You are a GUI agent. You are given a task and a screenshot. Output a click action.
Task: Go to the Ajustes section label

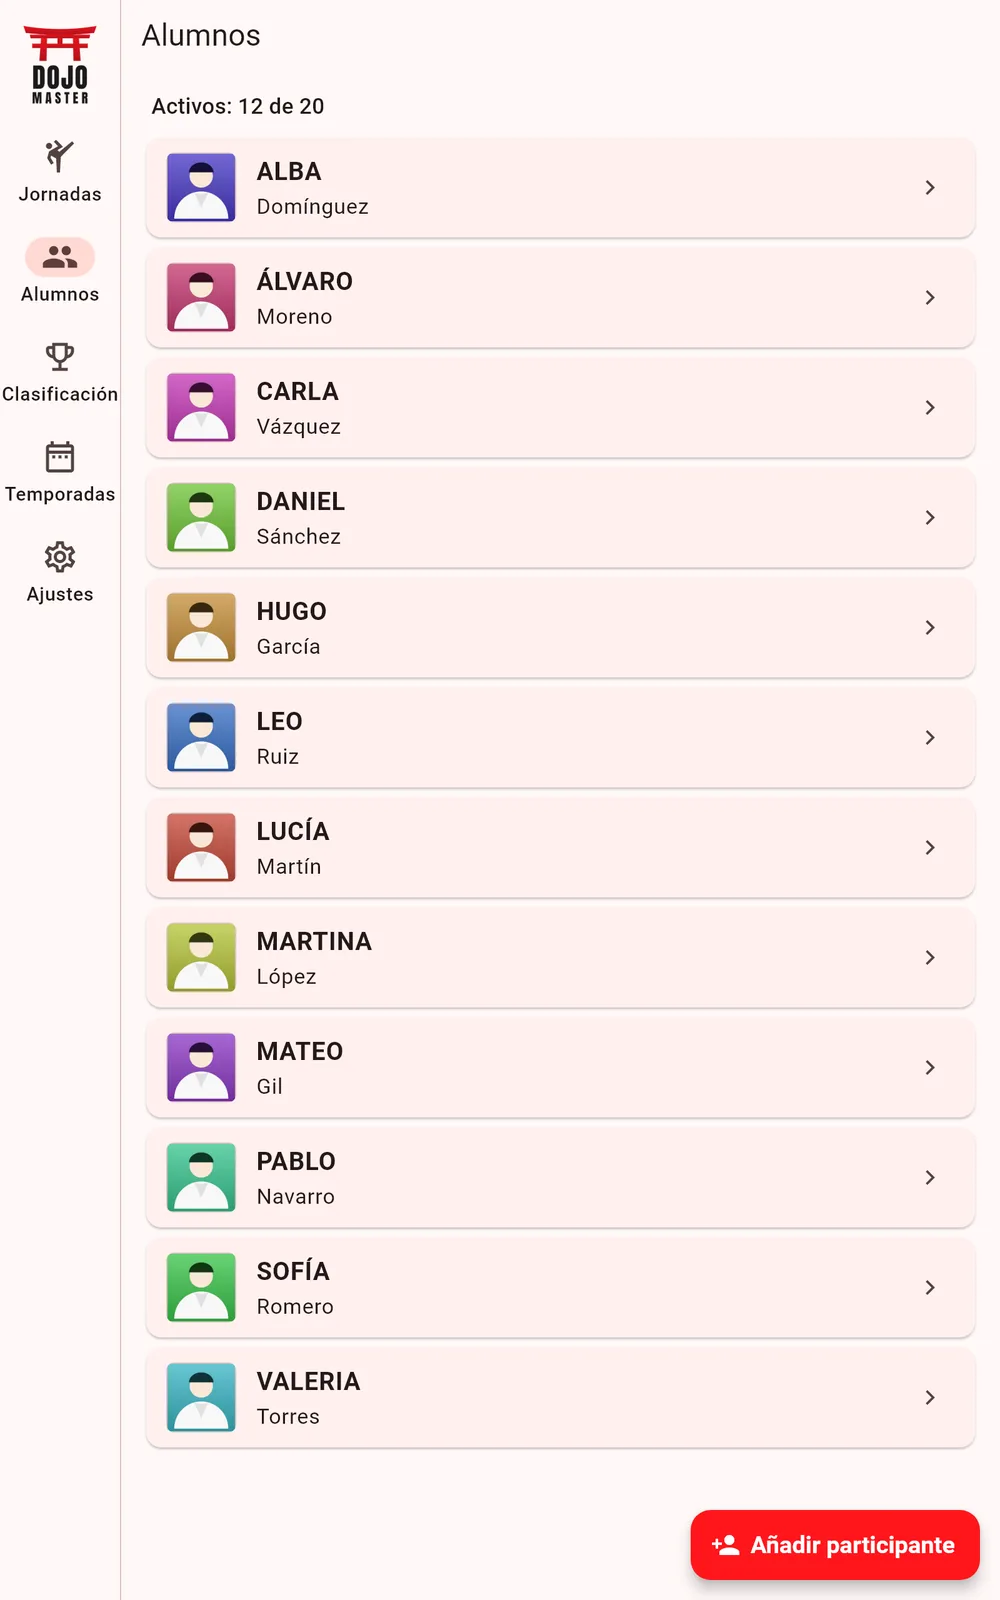click(60, 594)
